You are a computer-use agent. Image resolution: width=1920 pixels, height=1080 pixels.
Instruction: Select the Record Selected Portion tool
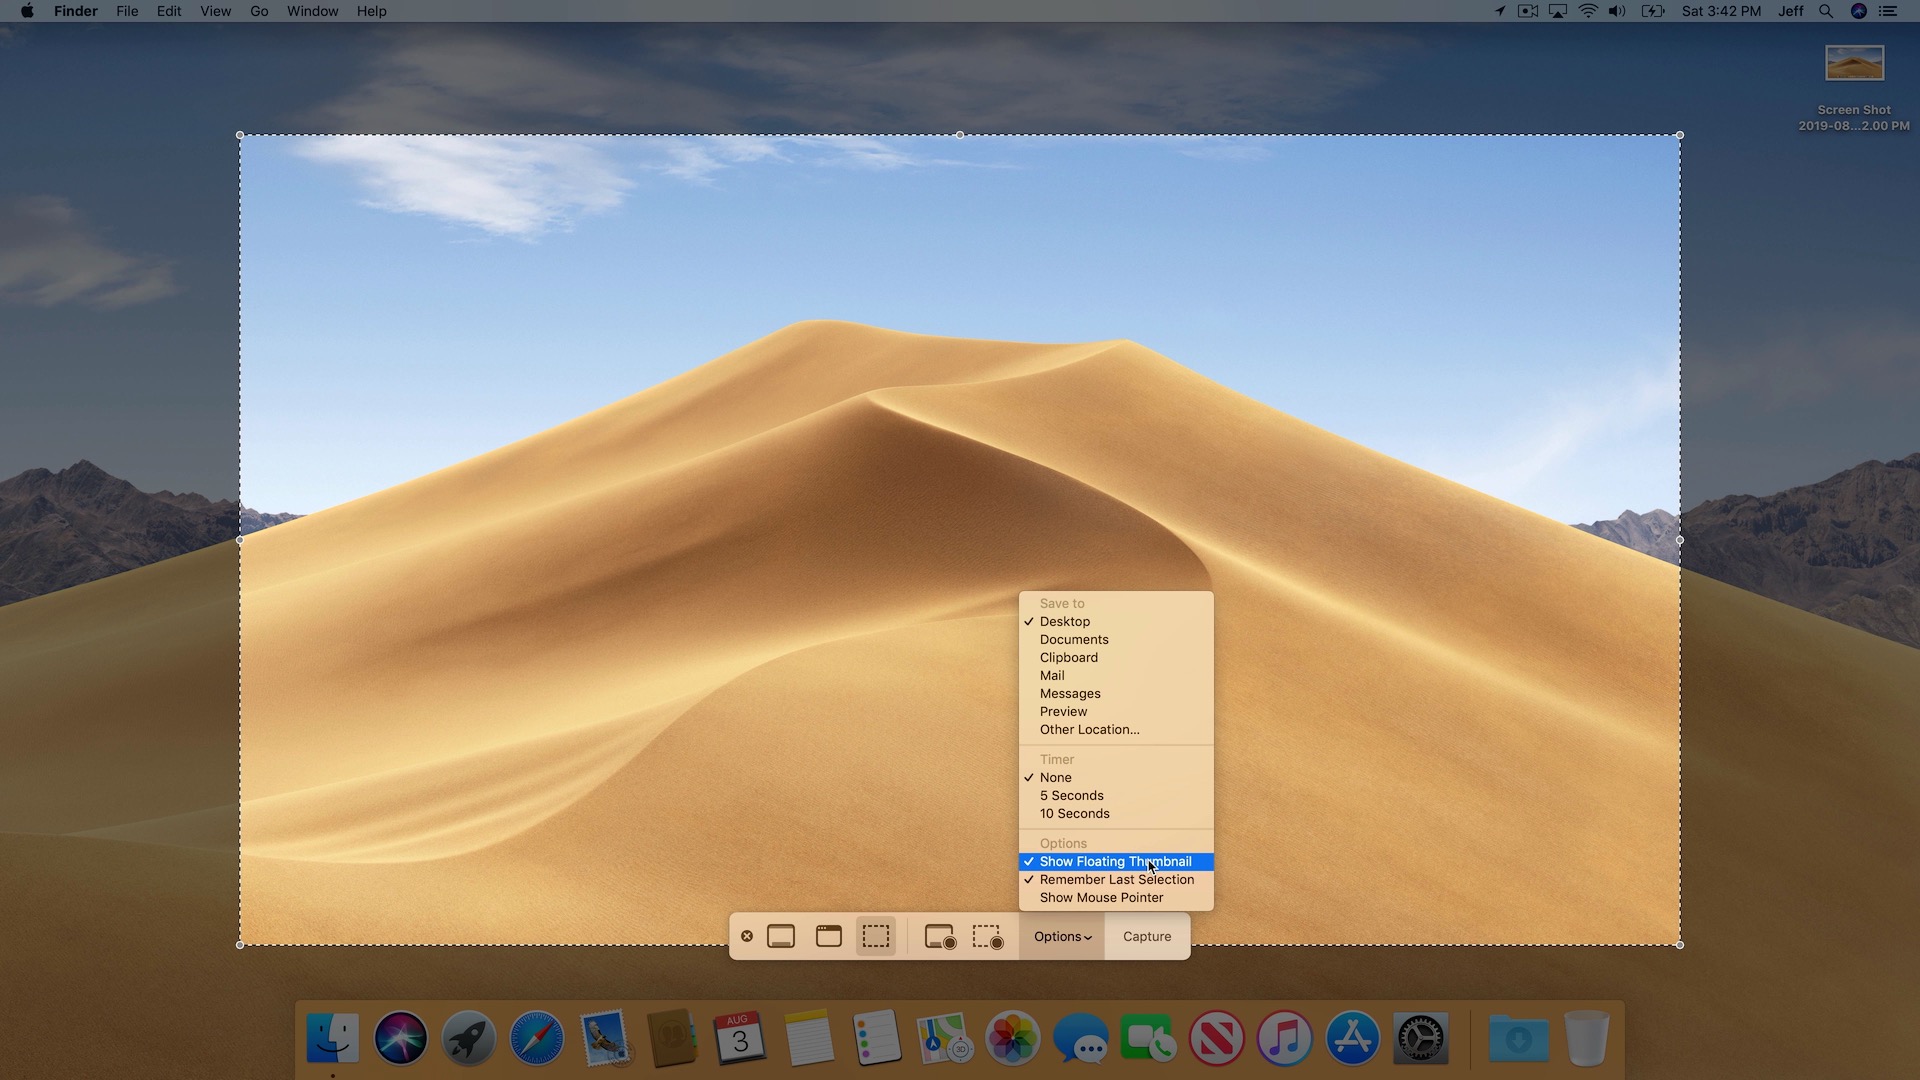987,936
